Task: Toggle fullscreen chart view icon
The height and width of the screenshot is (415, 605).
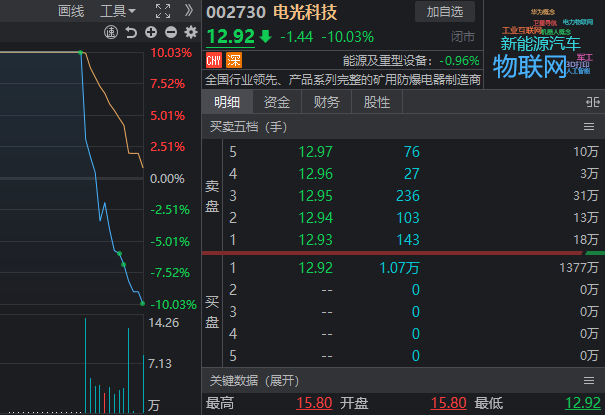Action: click(x=163, y=11)
